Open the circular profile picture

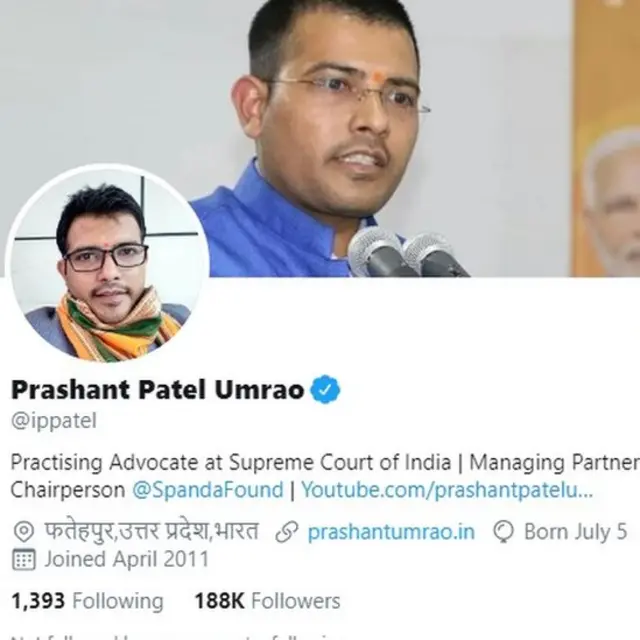[x=107, y=263]
